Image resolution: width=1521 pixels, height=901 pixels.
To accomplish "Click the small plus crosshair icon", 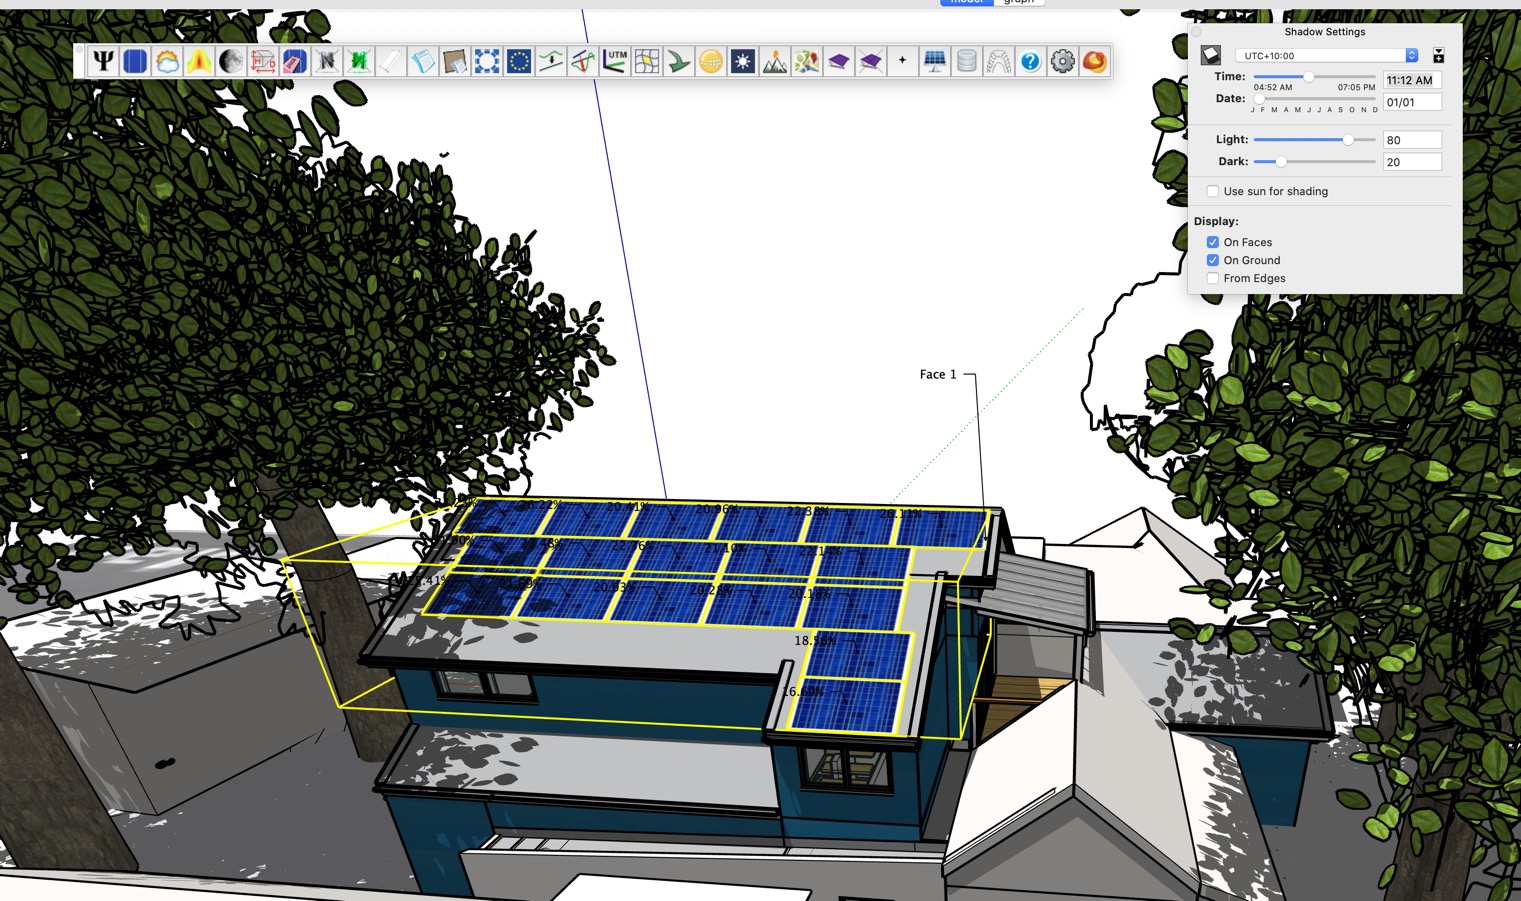I will [x=903, y=61].
